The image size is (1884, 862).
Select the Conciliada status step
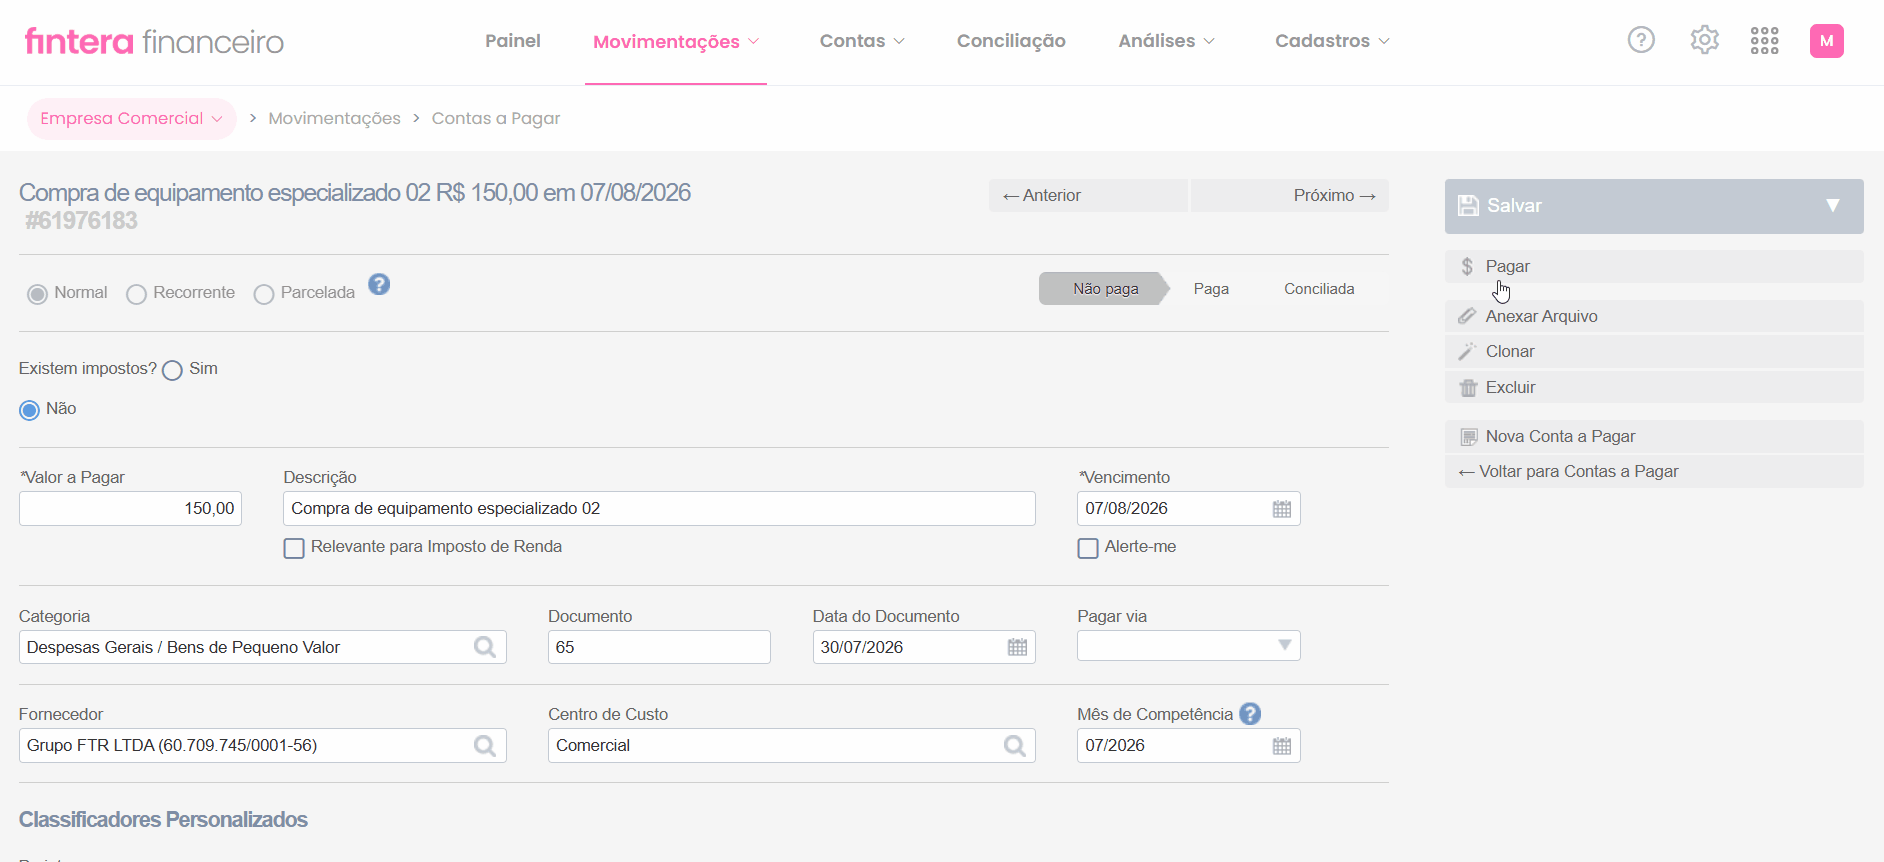pos(1319,289)
